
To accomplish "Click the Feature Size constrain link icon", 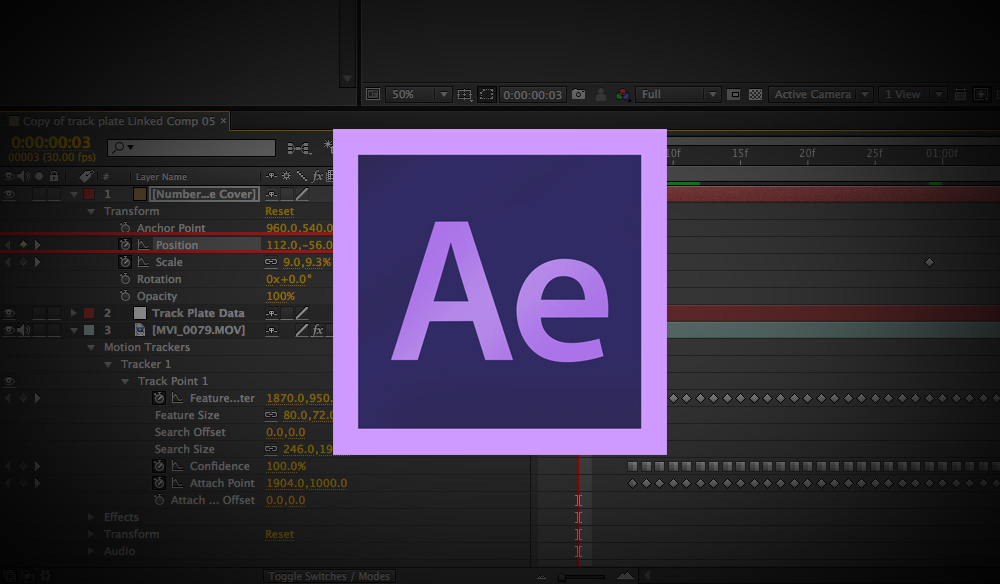I will click(271, 415).
